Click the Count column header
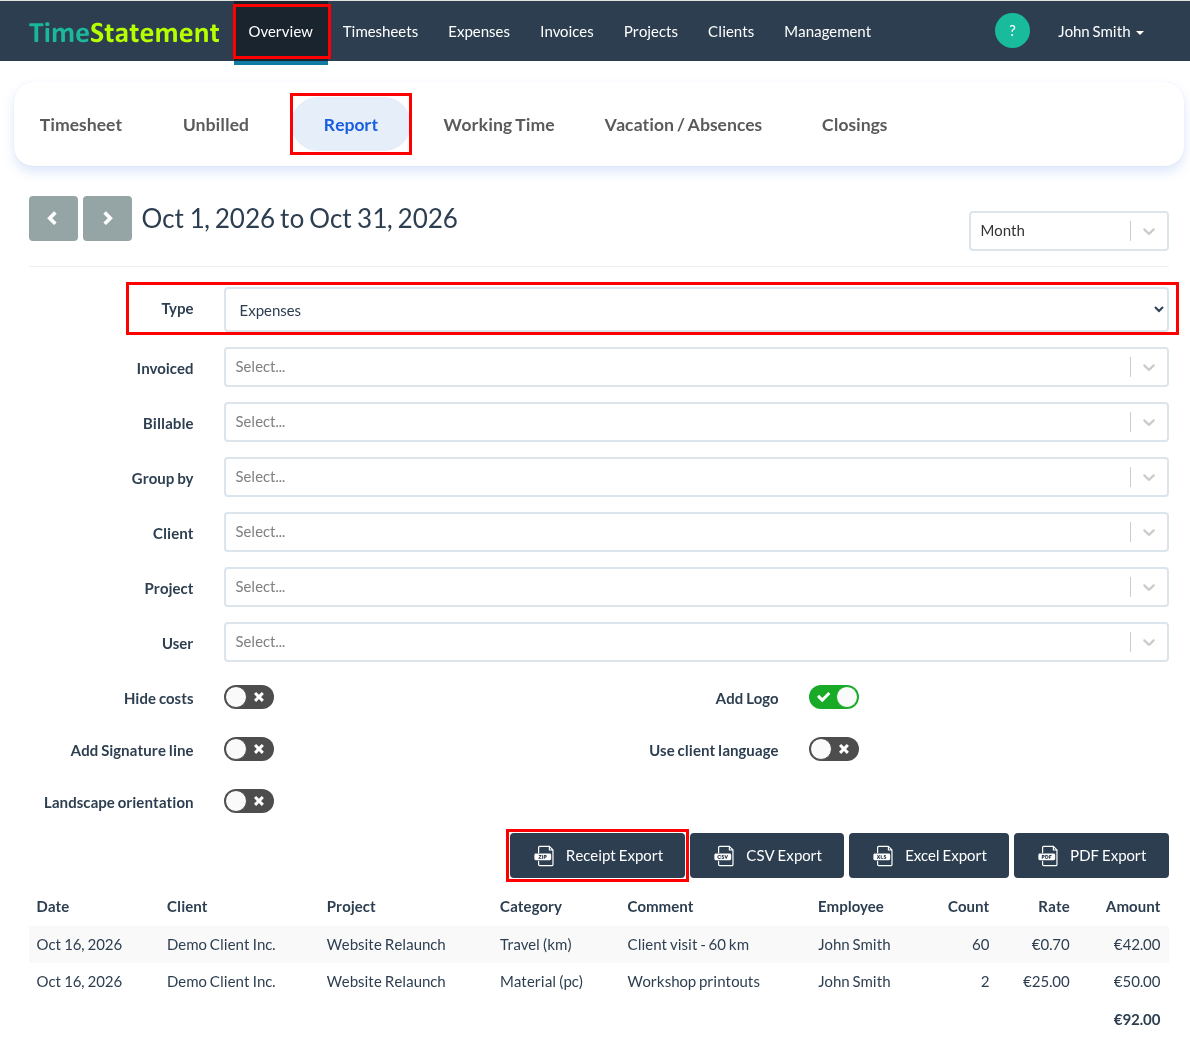 (968, 907)
